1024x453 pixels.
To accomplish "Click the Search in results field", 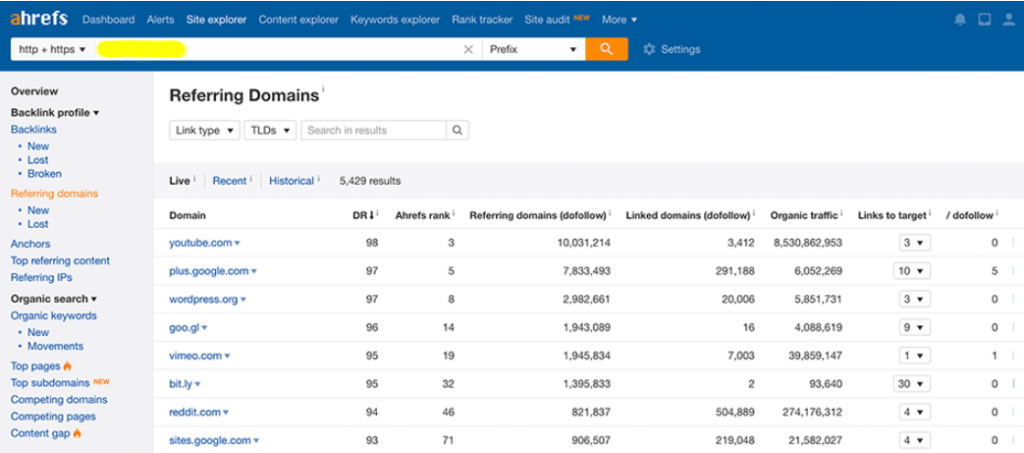I will click(x=374, y=130).
